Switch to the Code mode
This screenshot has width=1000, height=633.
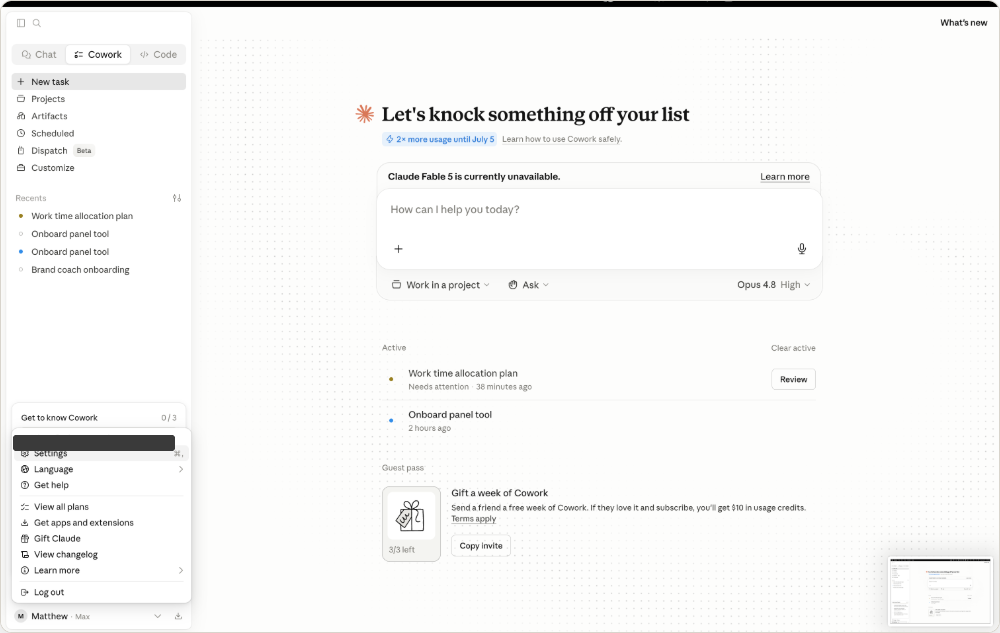coord(158,55)
